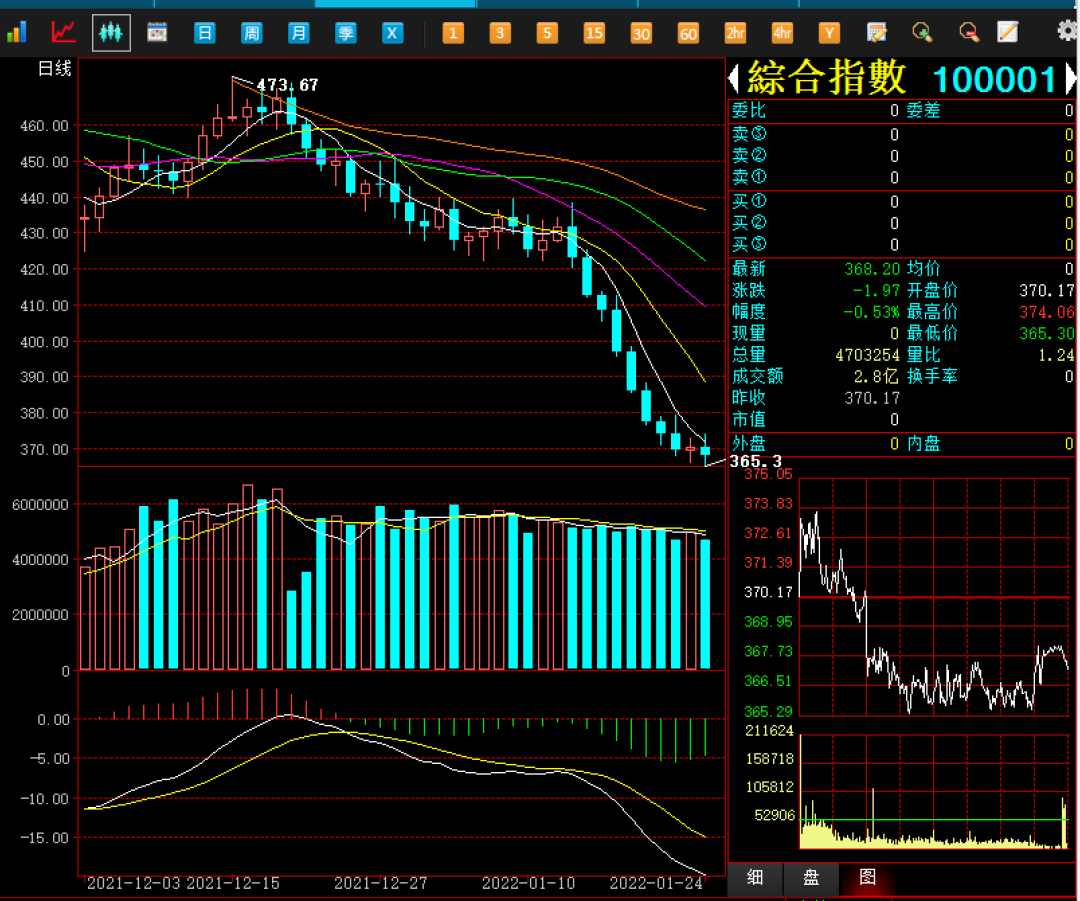
Task: Select the 30-minute interval button
Action: (641, 32)
